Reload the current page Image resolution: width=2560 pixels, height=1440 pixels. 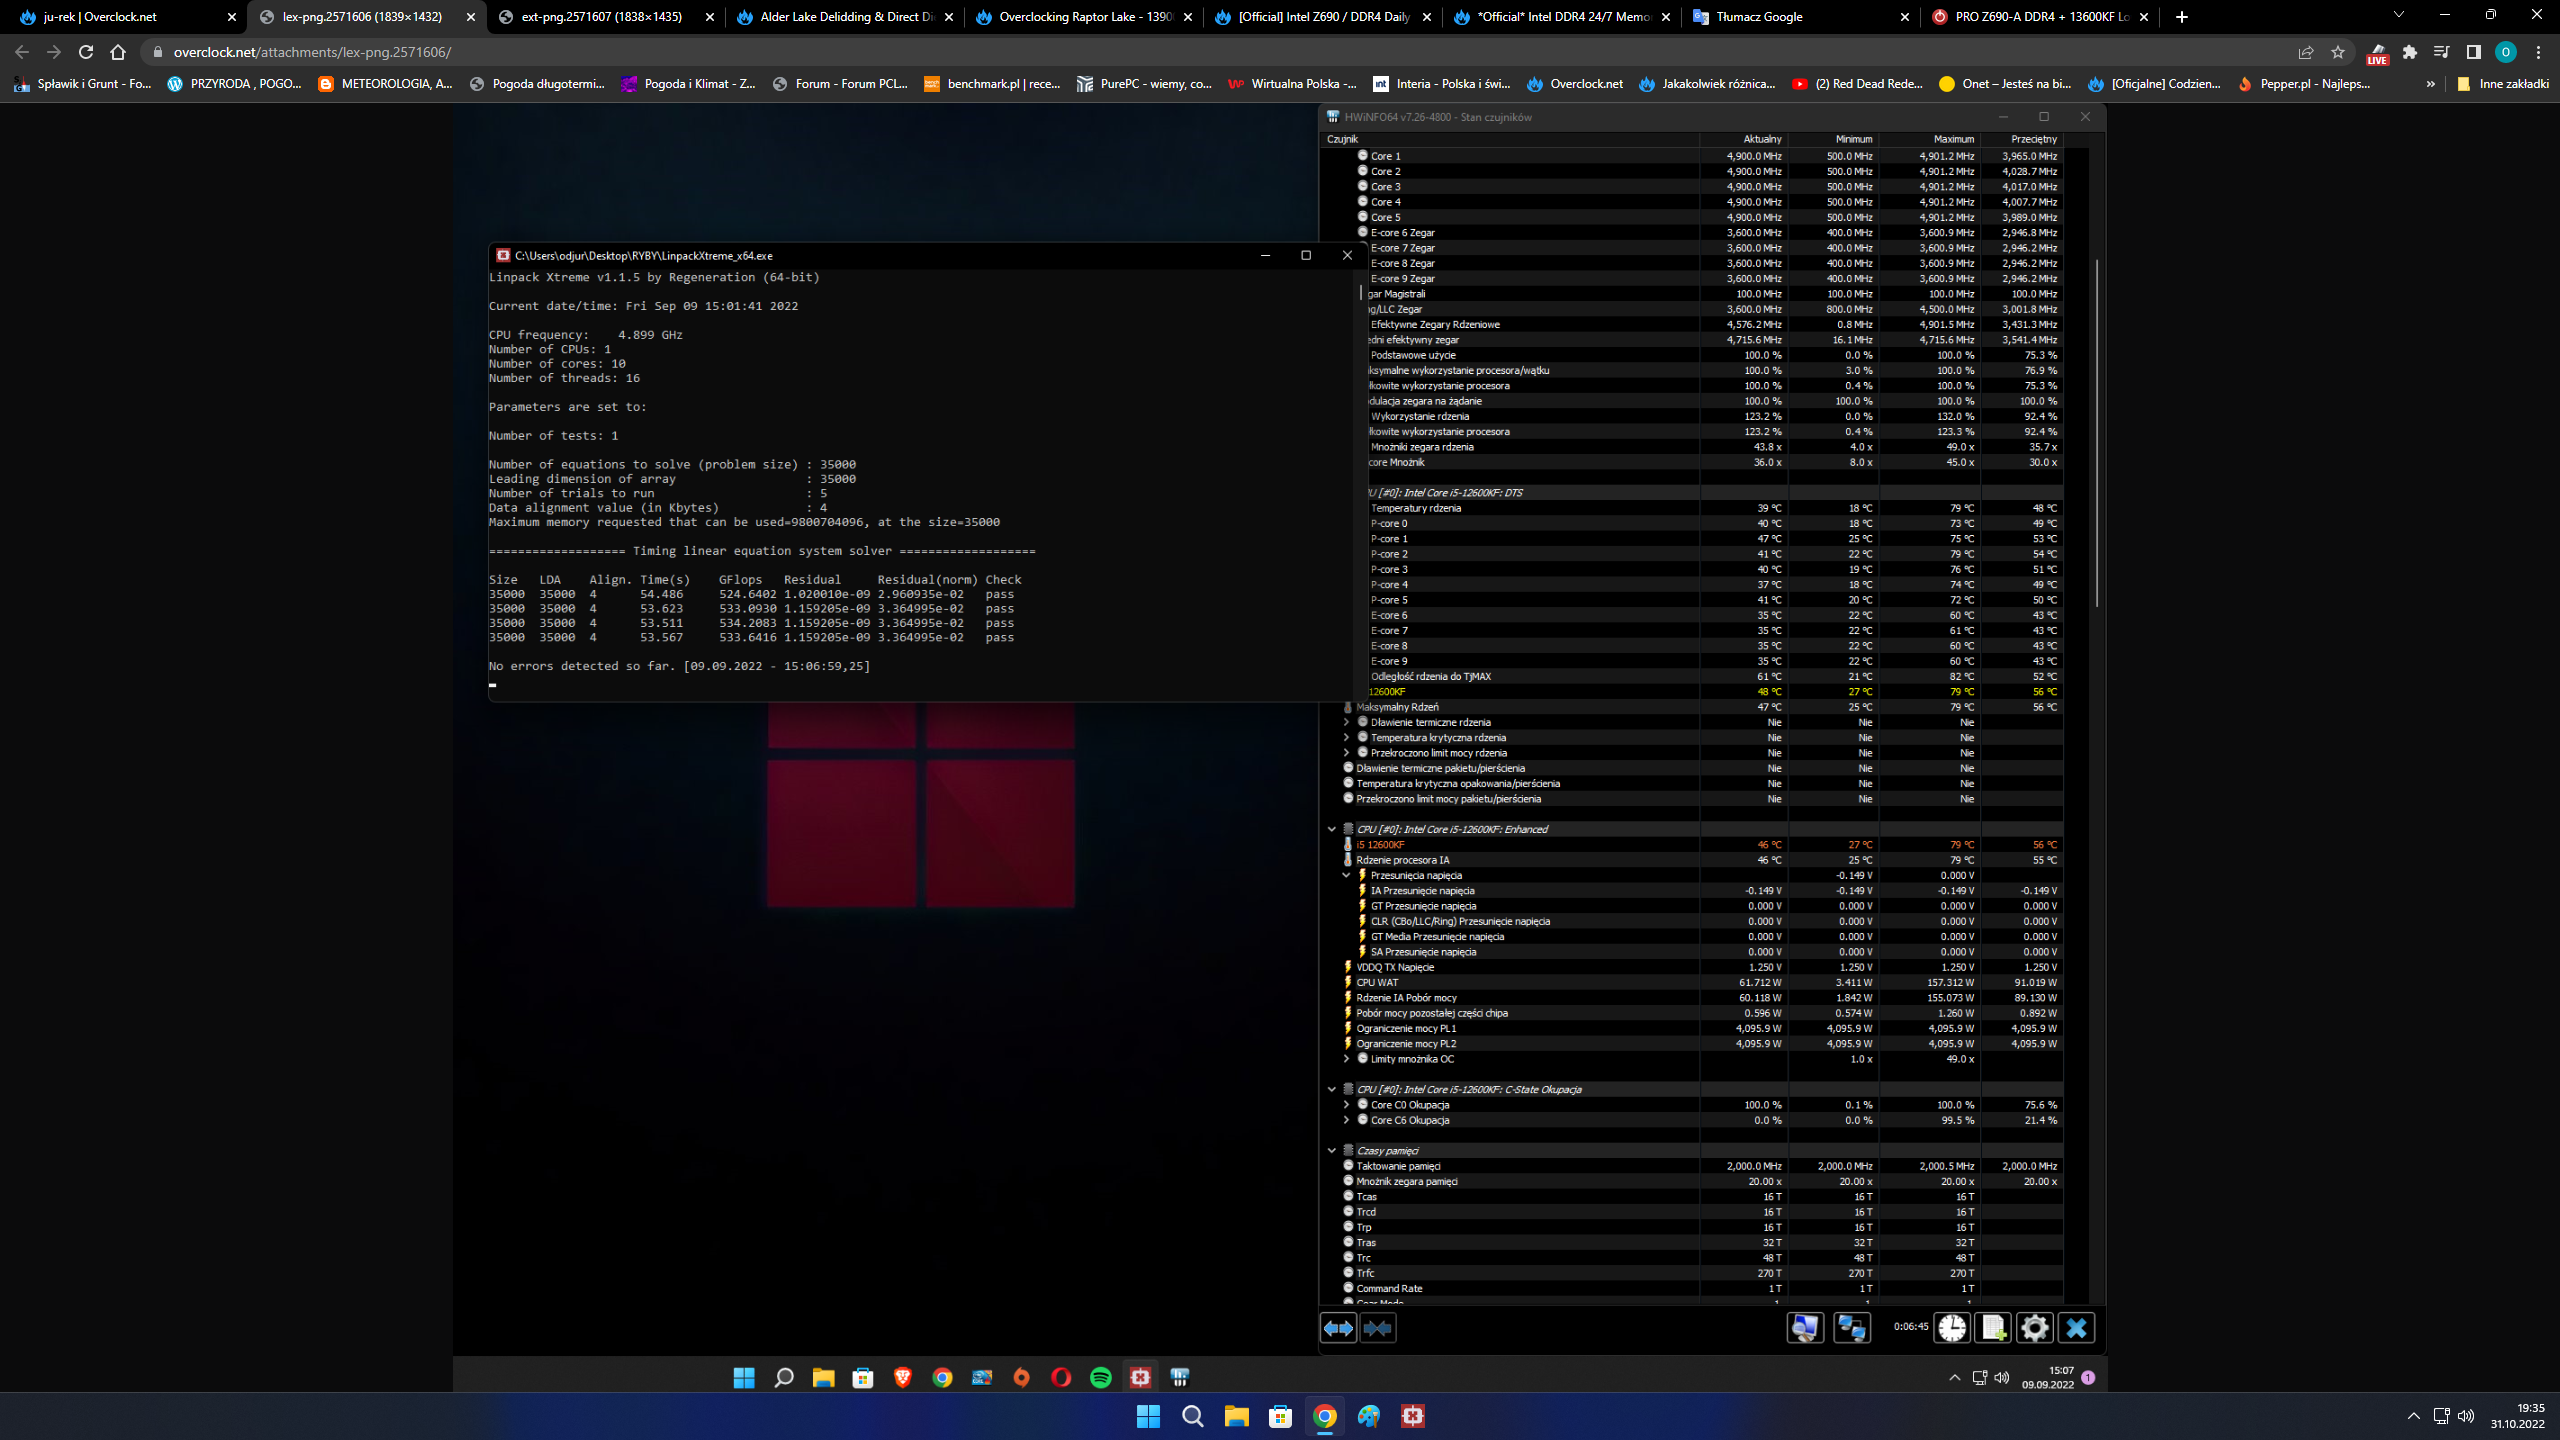[86, 52]
